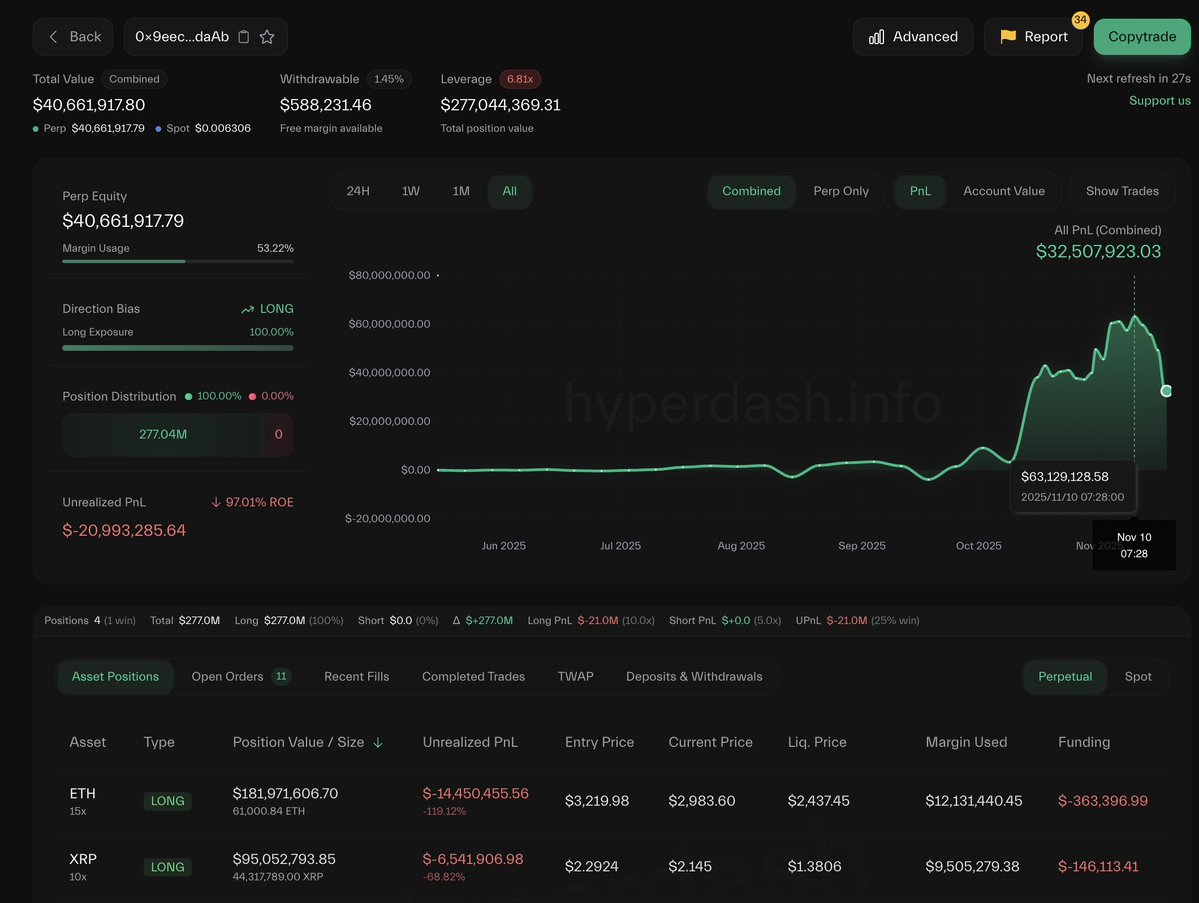Select the 24H time range
The height and width of the screenshot is (903, 1199).
(x=358, y=191)
